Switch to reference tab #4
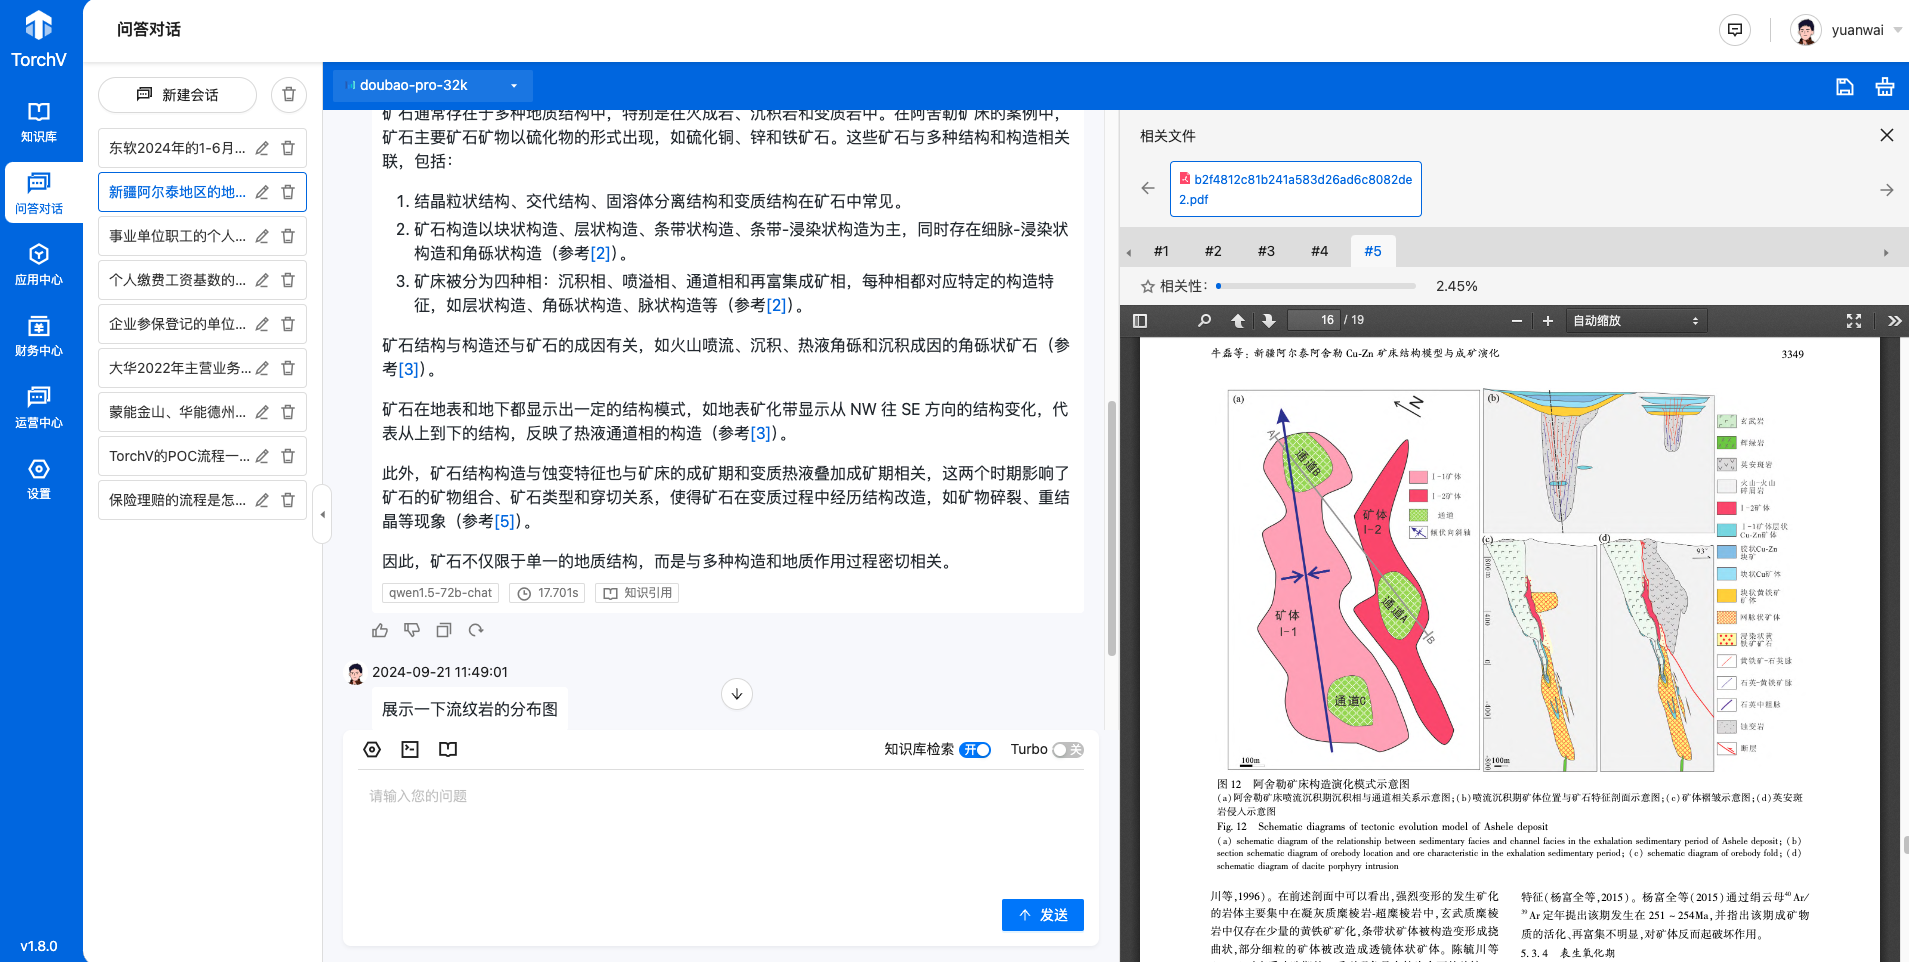The height and width of the screenshot is (962, 1909). (x=1320, y=251)
